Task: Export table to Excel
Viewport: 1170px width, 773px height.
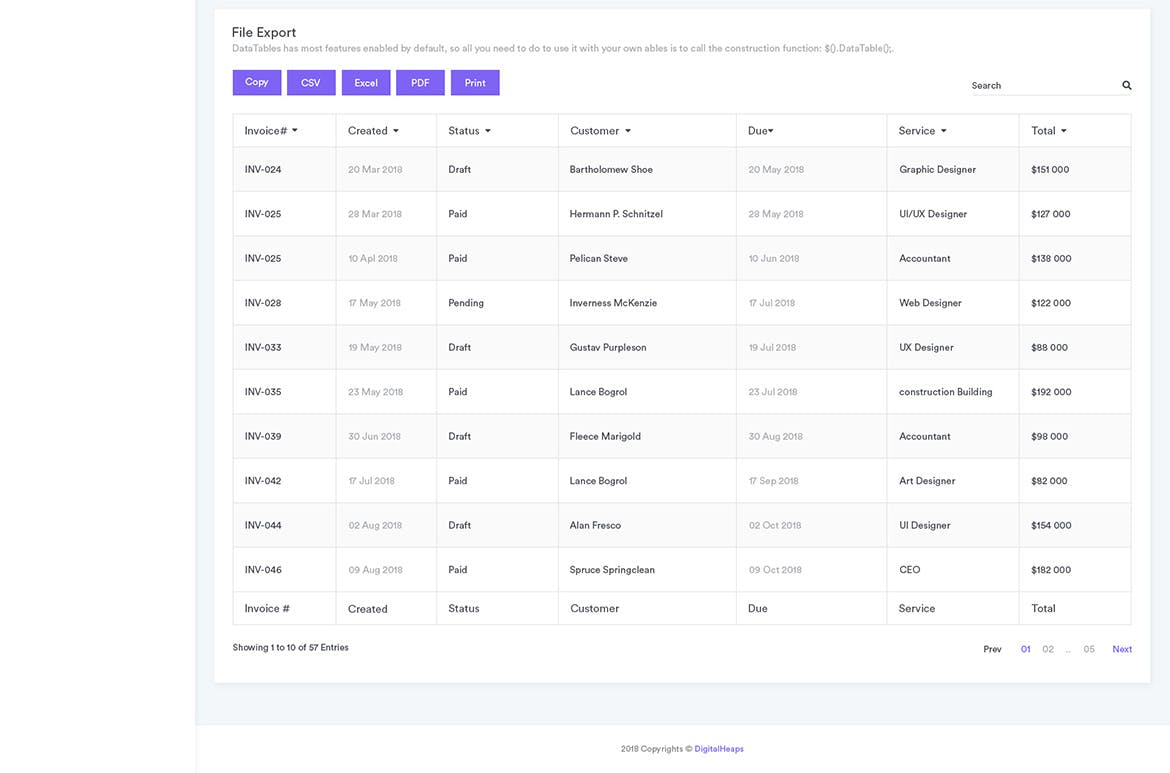Action: (366, 83)
